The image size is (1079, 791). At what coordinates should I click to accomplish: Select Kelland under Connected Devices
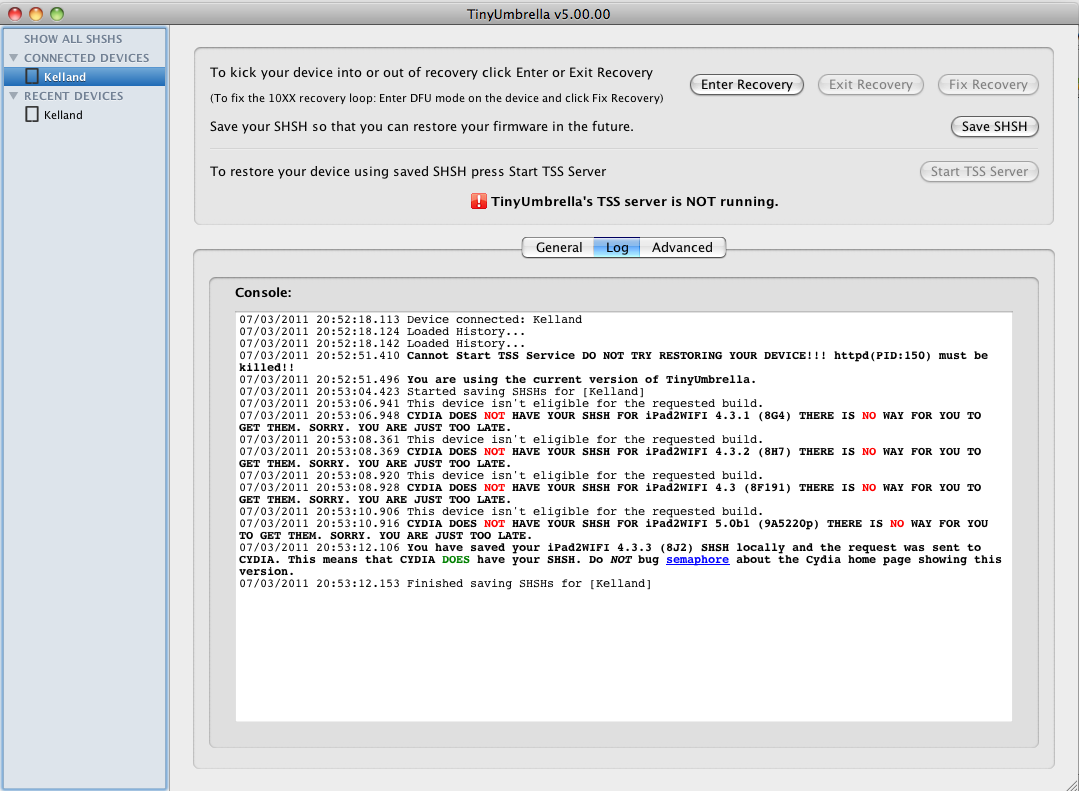85,76
